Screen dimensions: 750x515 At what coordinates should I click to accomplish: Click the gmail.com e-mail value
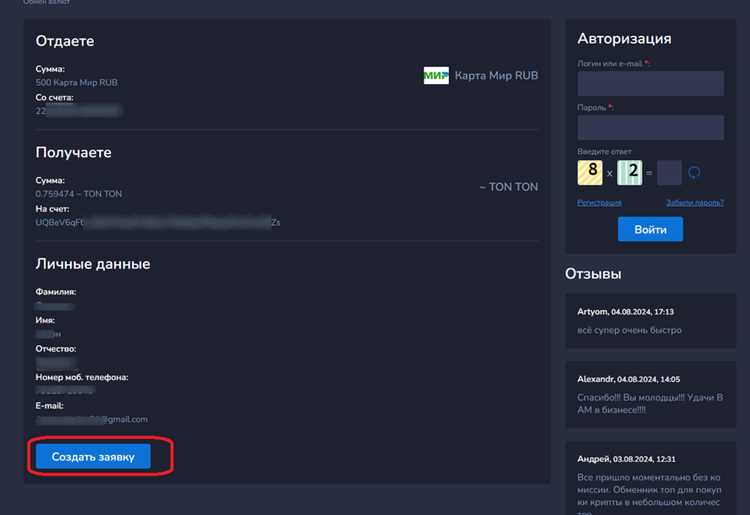91,419
